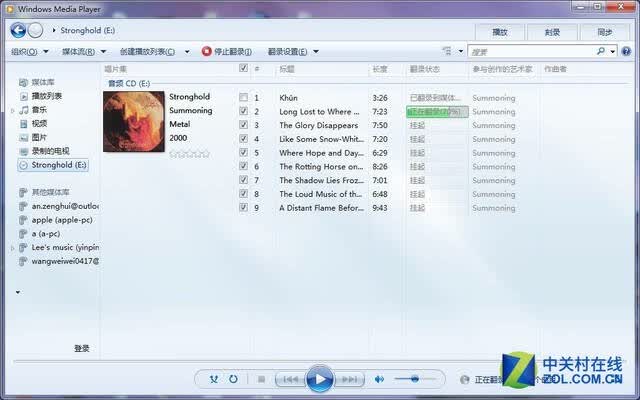The image size is (640, 400).
Task: Mute the volume speaker icon
Action: 379,379
